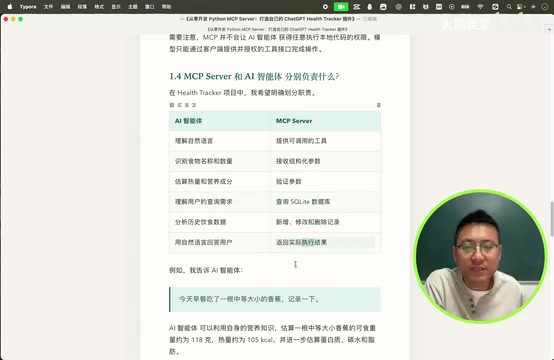The height and width of the screenshot is (360, 554).
Task: Align table column right
Action: [x=194, y=105]
